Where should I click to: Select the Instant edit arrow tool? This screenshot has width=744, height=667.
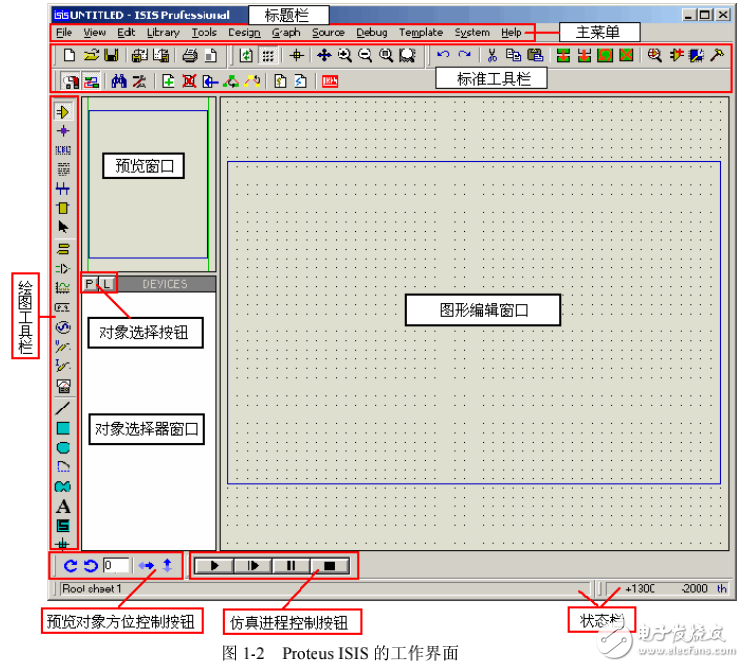63,227
